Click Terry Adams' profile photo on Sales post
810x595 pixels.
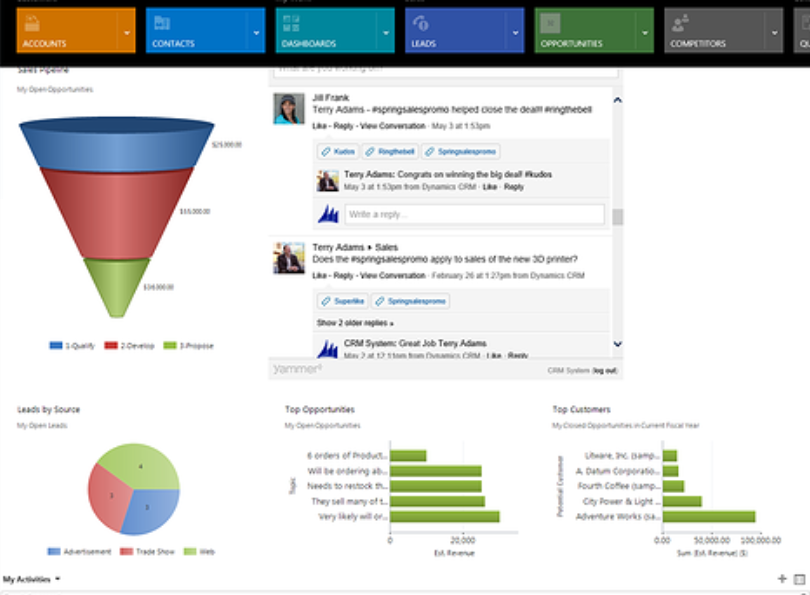point(289,258)
